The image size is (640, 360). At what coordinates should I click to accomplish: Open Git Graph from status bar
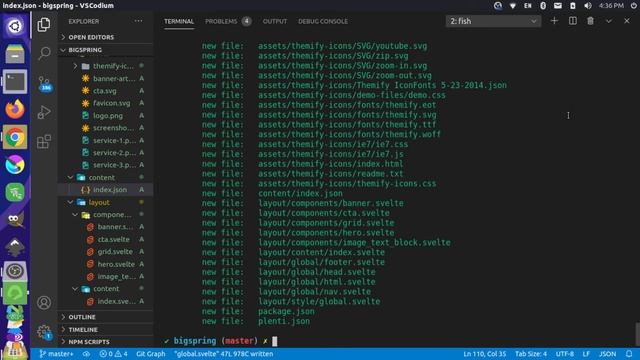coord(151,354)
